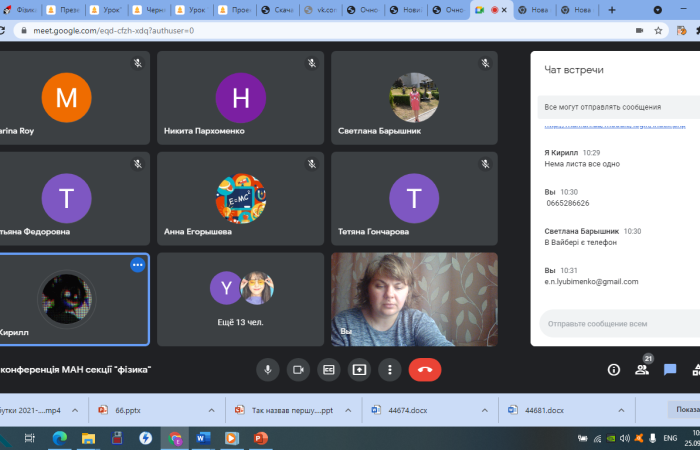Expand options for 66.pptx download
Viewport: 700px width, 450px height.
pyautogui.click(x=211, y=410)
